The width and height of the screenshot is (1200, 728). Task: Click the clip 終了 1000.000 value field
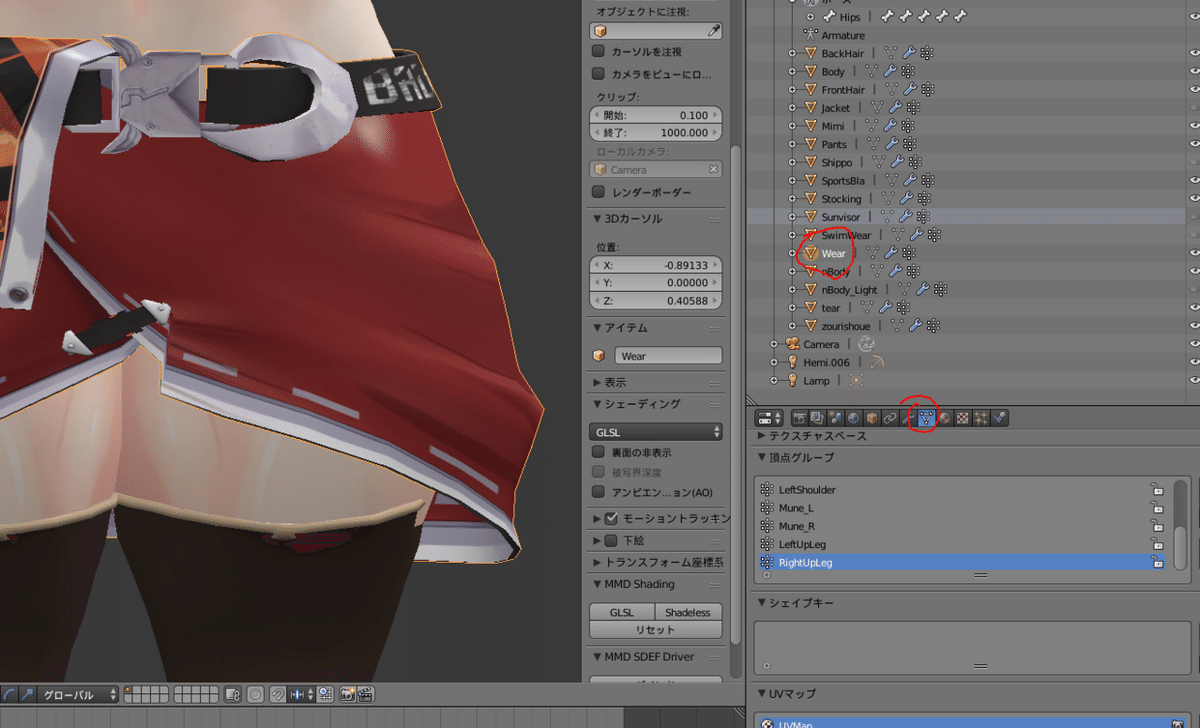[x=656, y=132]
